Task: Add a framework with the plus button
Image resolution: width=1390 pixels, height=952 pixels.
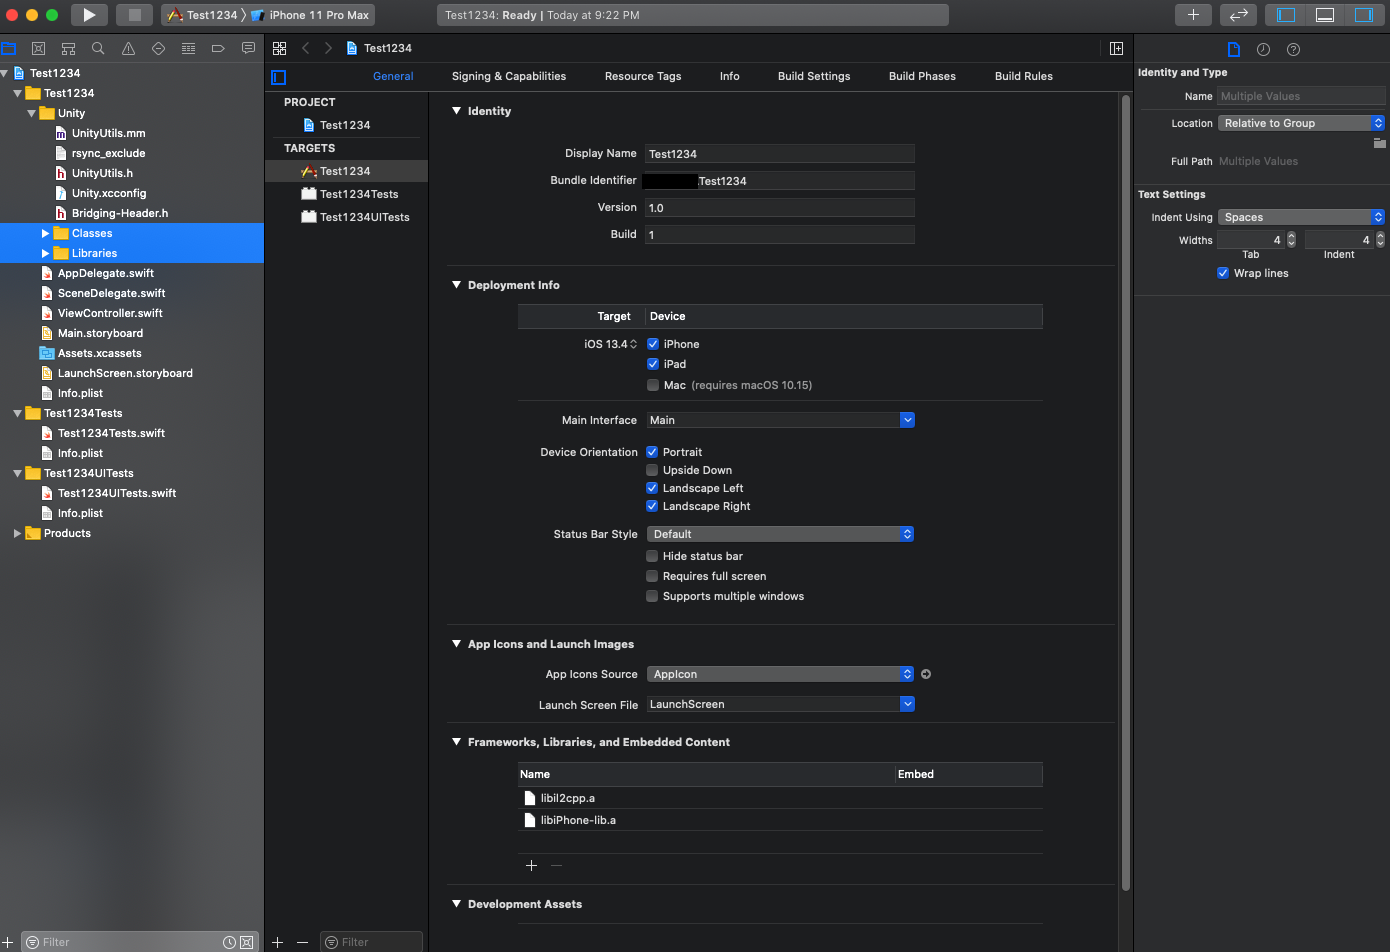Action: click(531, 866)
